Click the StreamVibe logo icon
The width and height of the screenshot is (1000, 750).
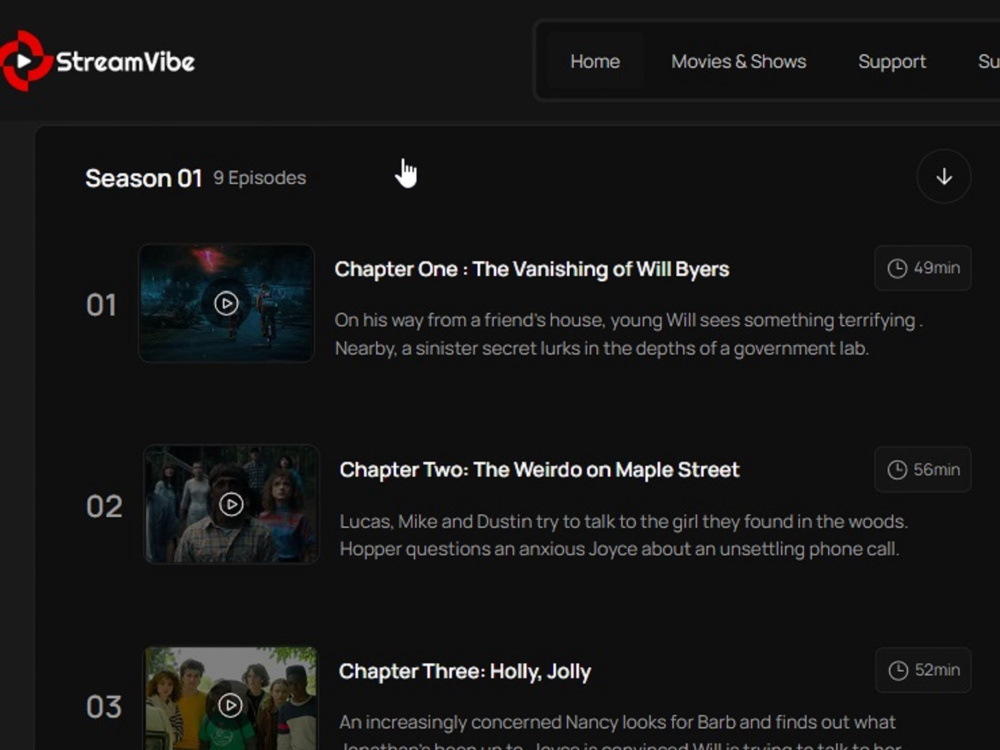(x=24, y=61)
